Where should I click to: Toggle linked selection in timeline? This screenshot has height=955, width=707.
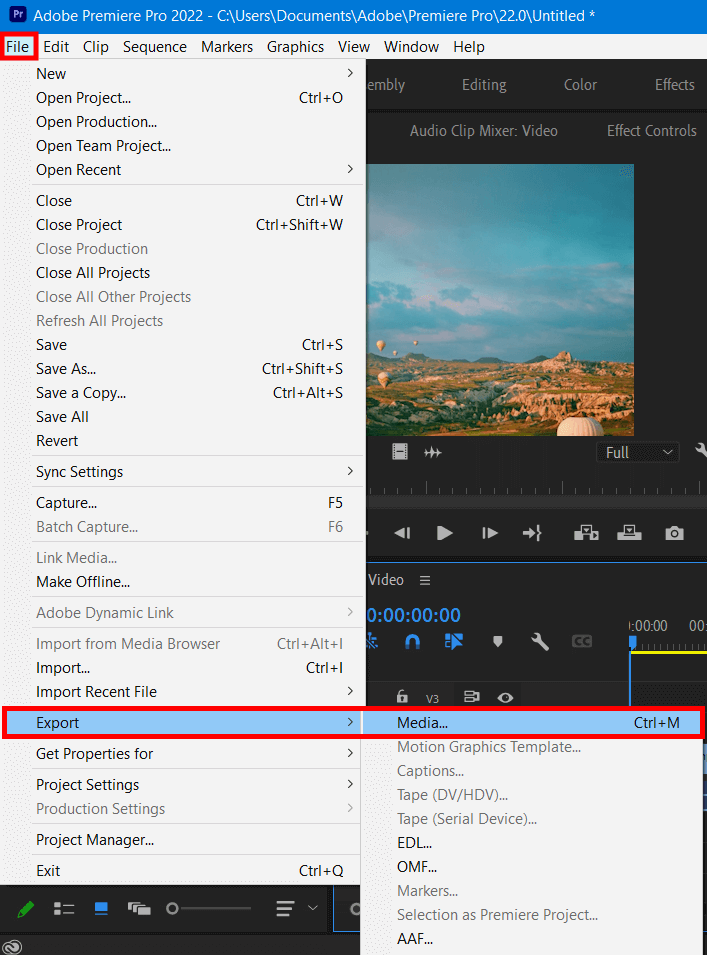(454, 641)
